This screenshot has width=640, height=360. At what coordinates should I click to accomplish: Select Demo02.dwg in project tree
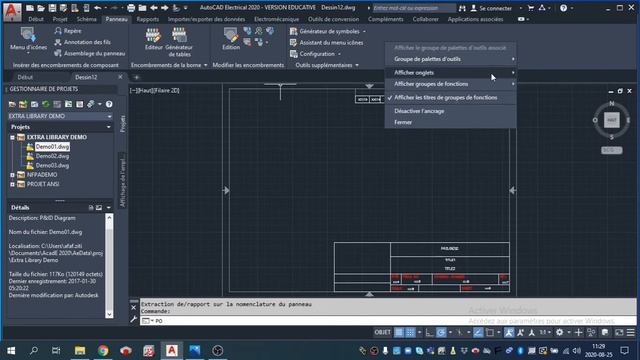coord(52,156)
